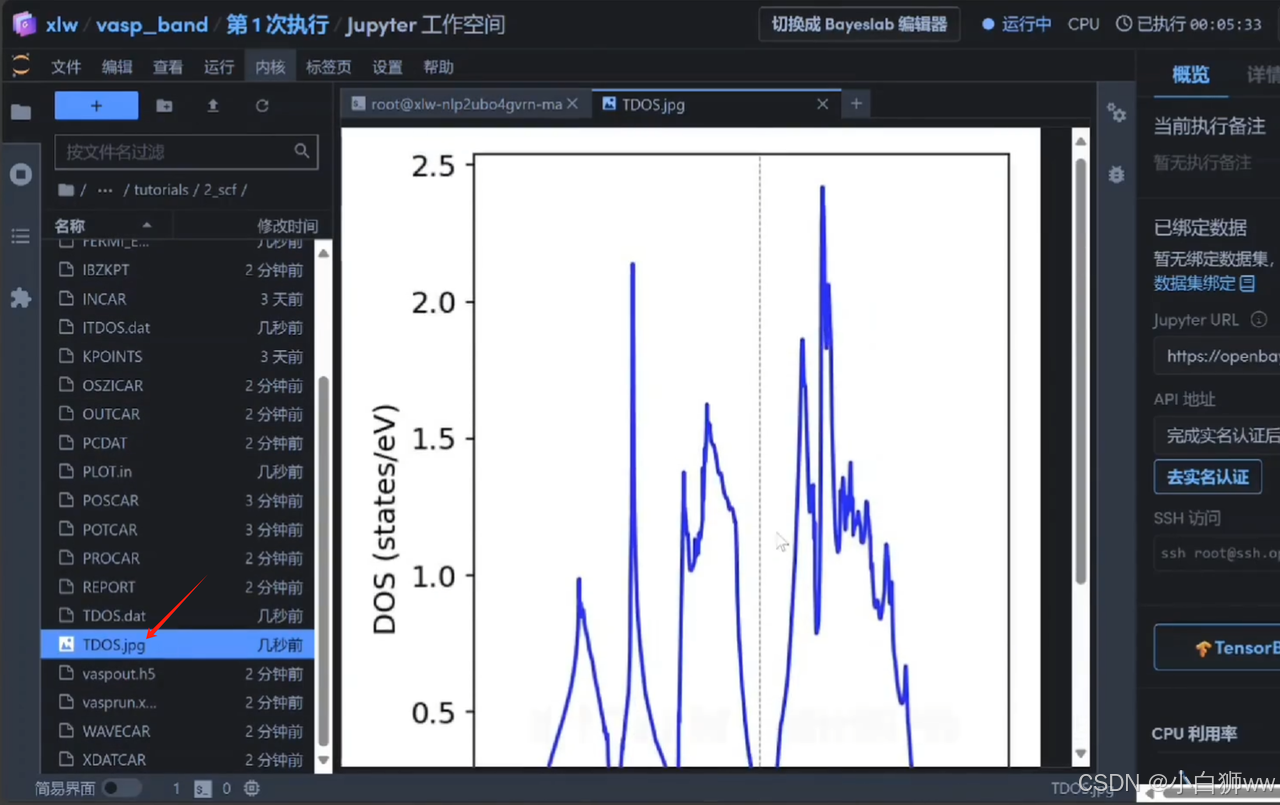This screenshot has height=805, width=1280.
Task: Click the tutorials breadcrumb
Action: 161,189
